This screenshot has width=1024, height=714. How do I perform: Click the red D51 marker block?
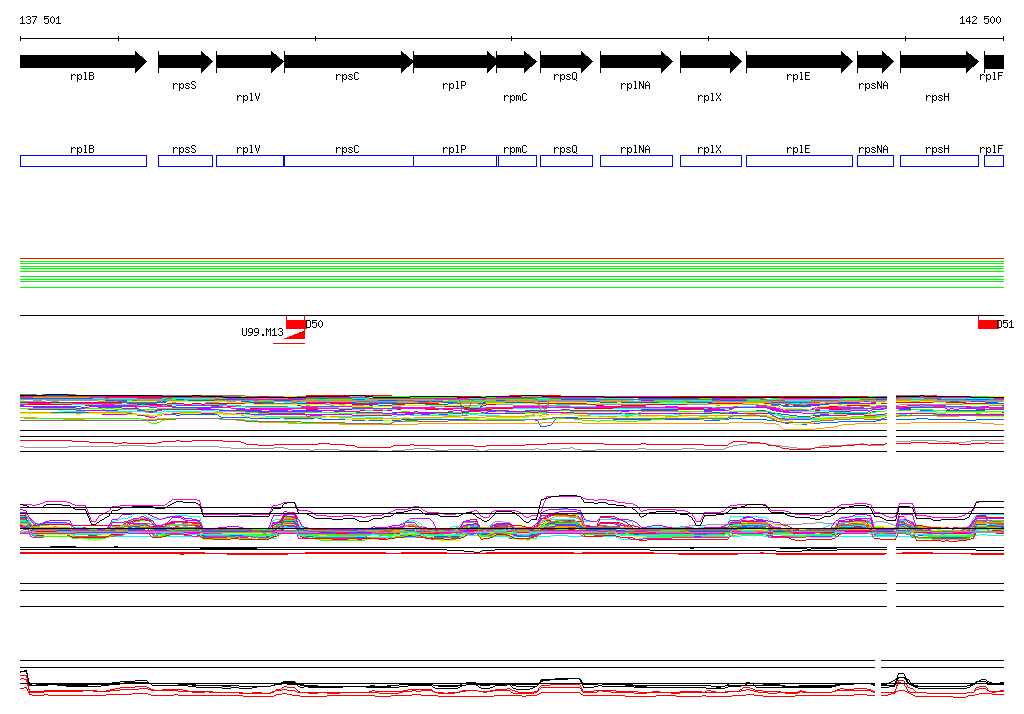(x=987, y=324)
